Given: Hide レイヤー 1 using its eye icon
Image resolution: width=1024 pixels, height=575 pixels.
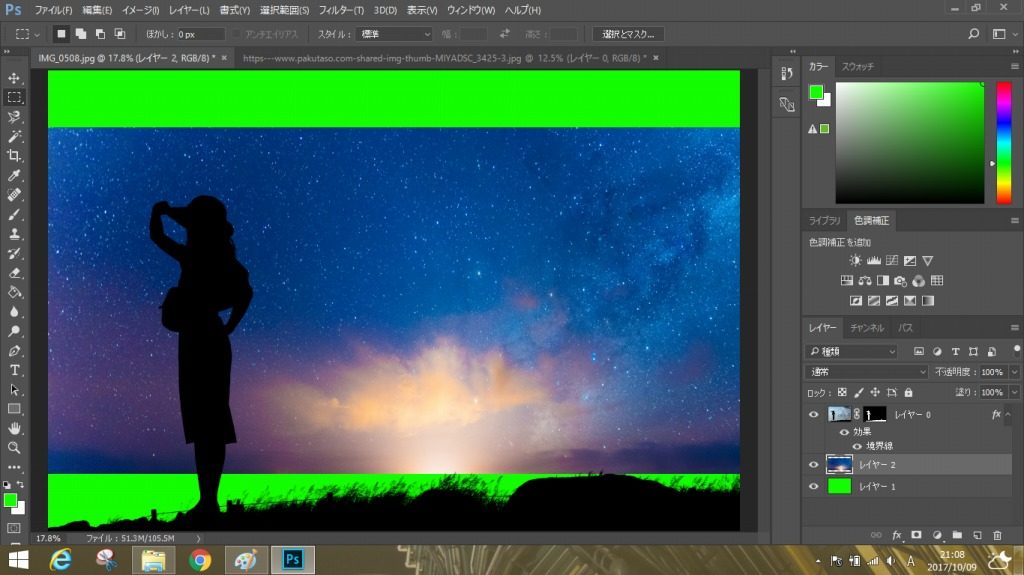Looking at the screenshot, I should point(813,486).
